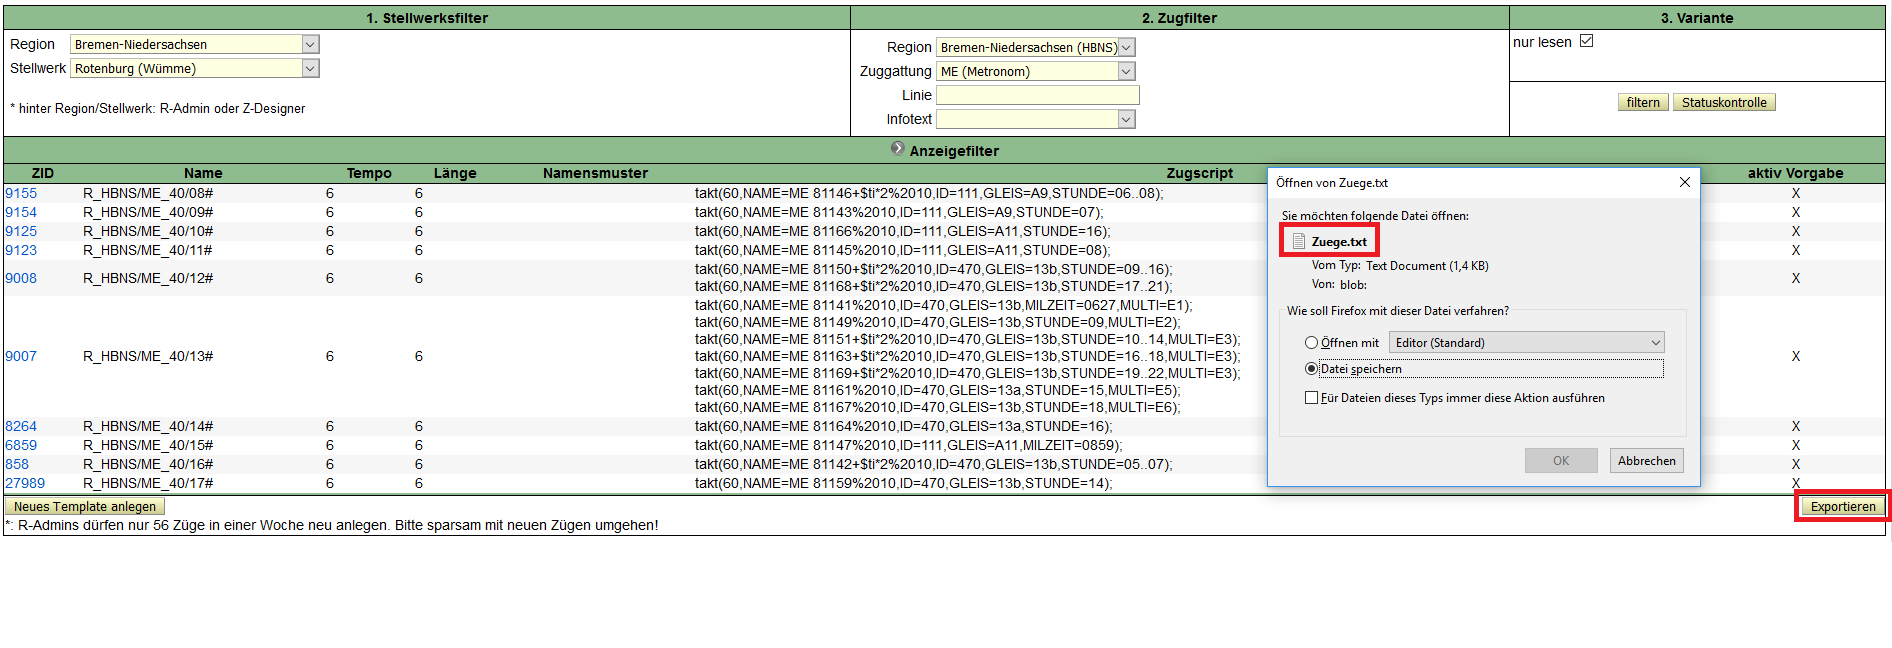Select the Datei speichern radio option
1892x648 pixels.
point(1311,369)
